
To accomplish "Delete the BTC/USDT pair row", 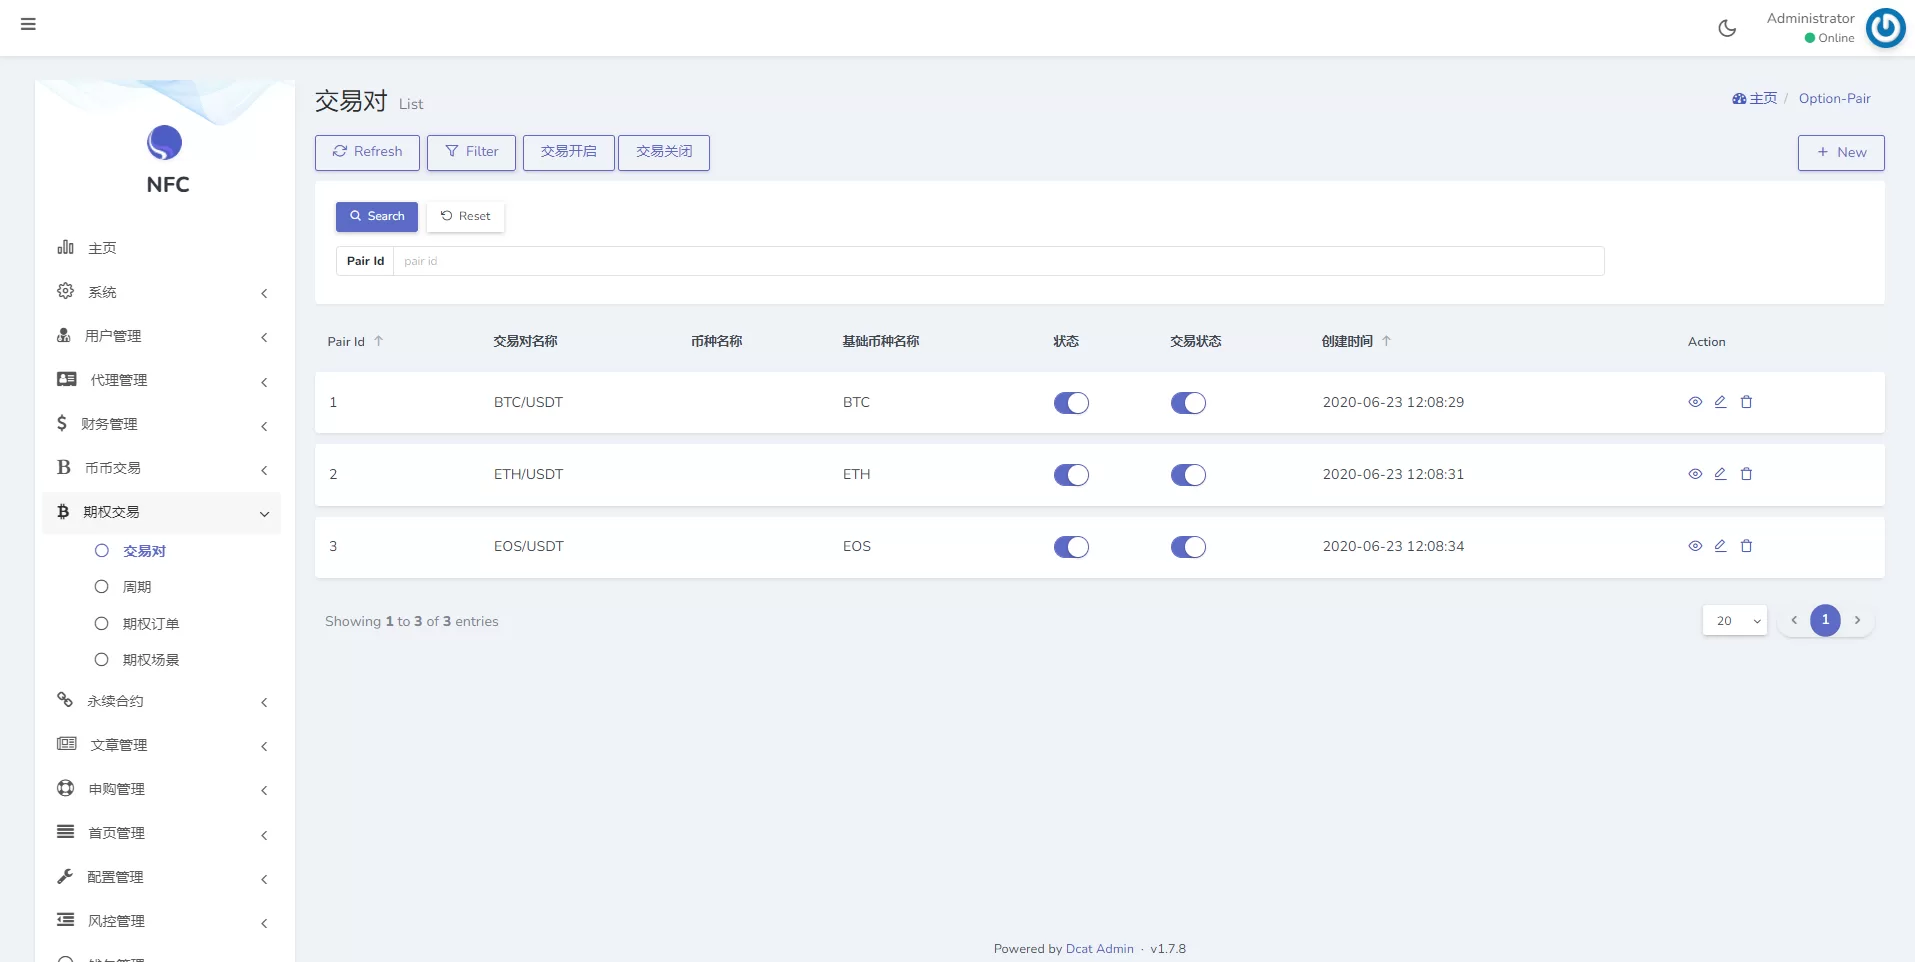I will click(1746, 402).
